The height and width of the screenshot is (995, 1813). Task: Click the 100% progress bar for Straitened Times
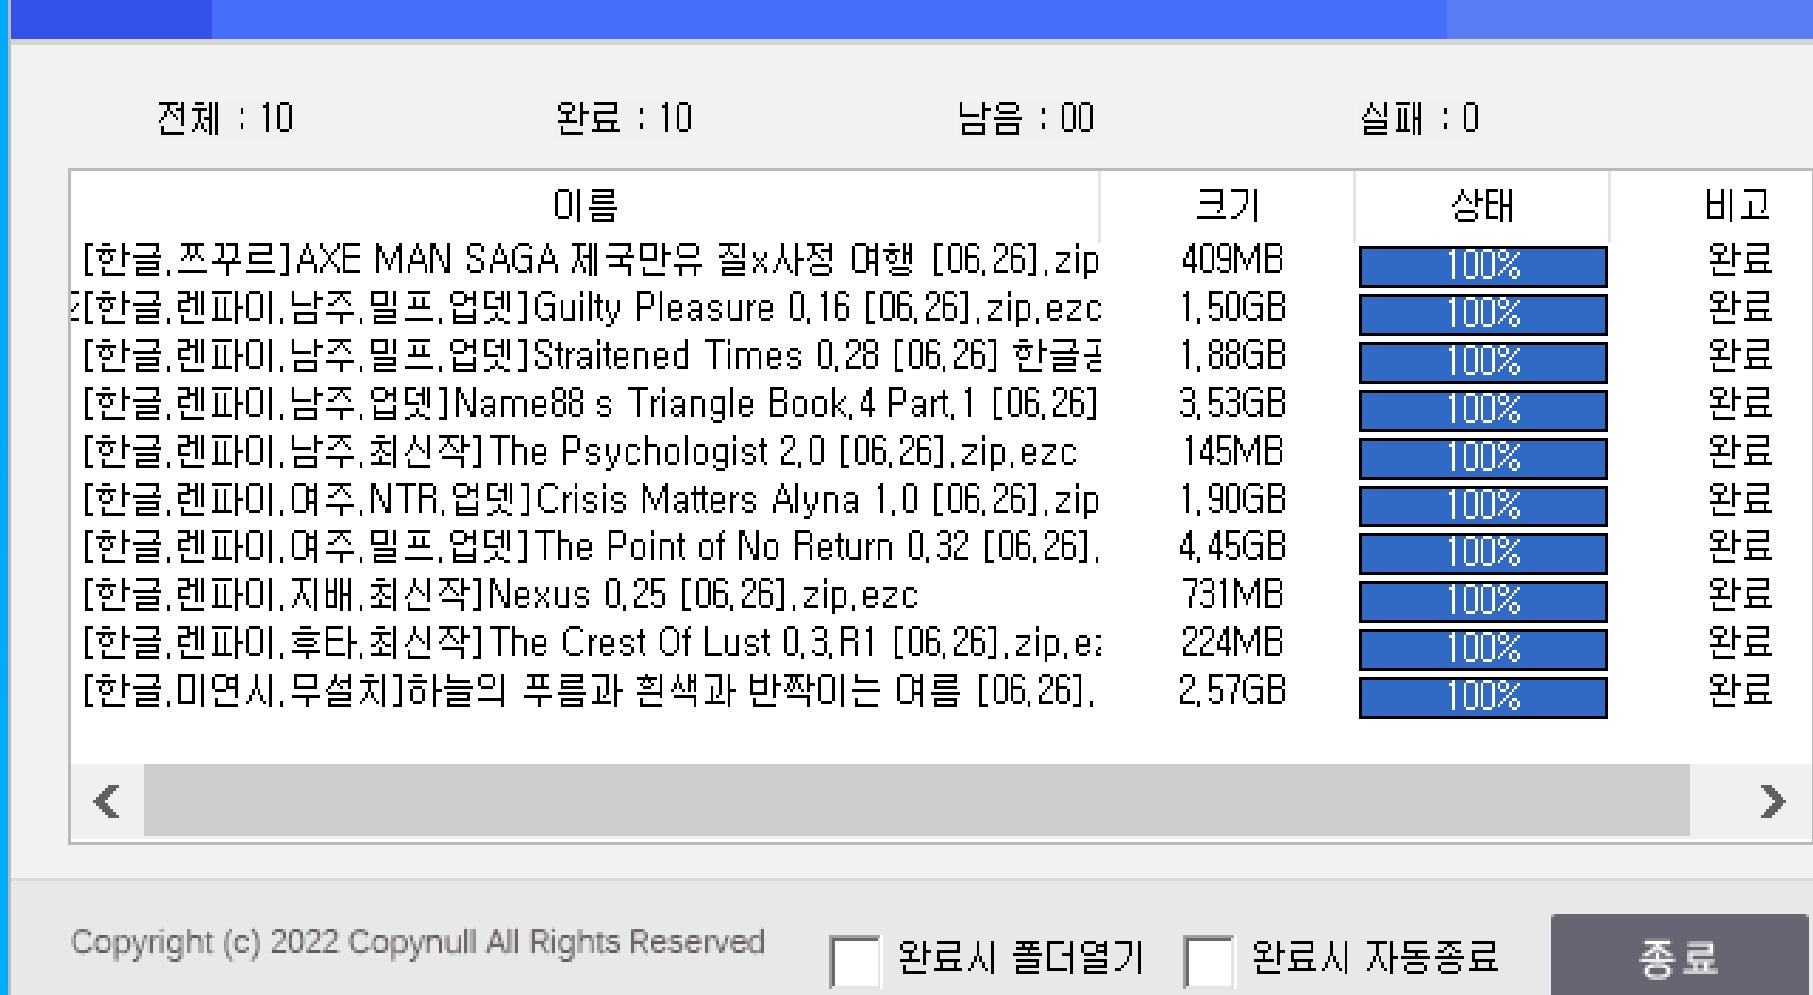point(1482,362)
